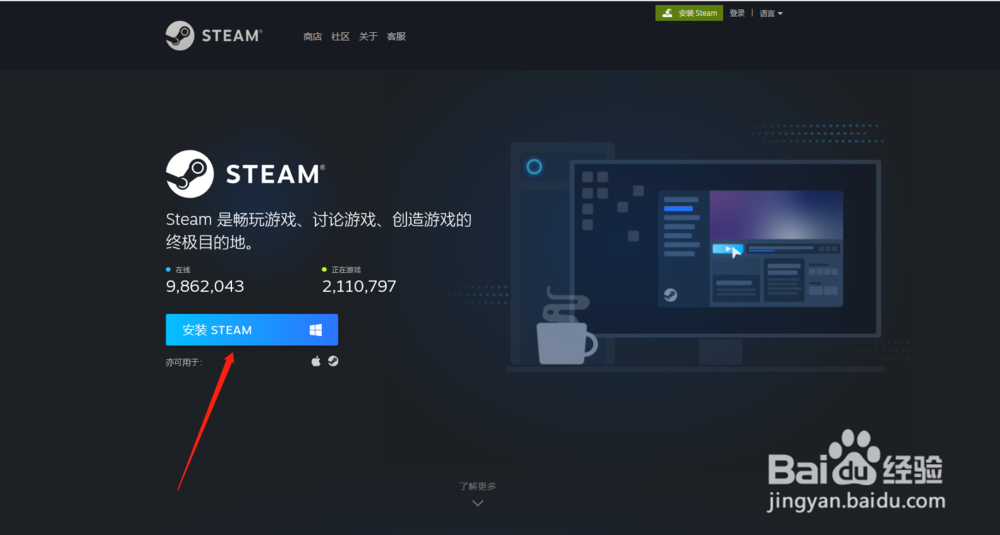Click the large STEAM hero logo
1000x535 pixels.
tap(246, 173)
